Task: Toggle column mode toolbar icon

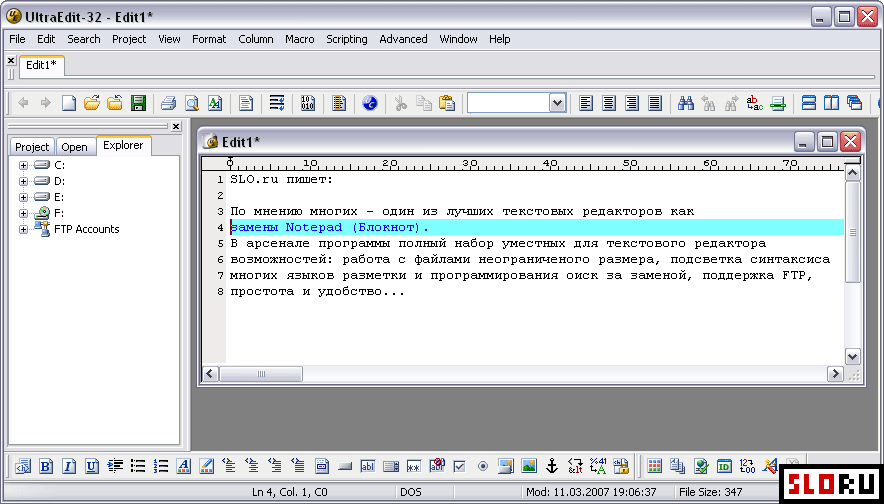Action: pyautogui.click(x=339, y=103)
